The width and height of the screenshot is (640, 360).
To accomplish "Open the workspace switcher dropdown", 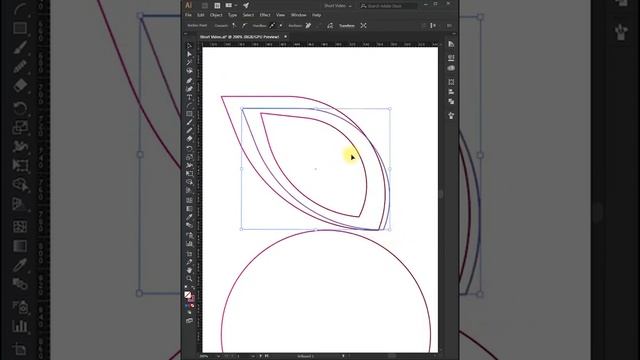I will [338, 6].
